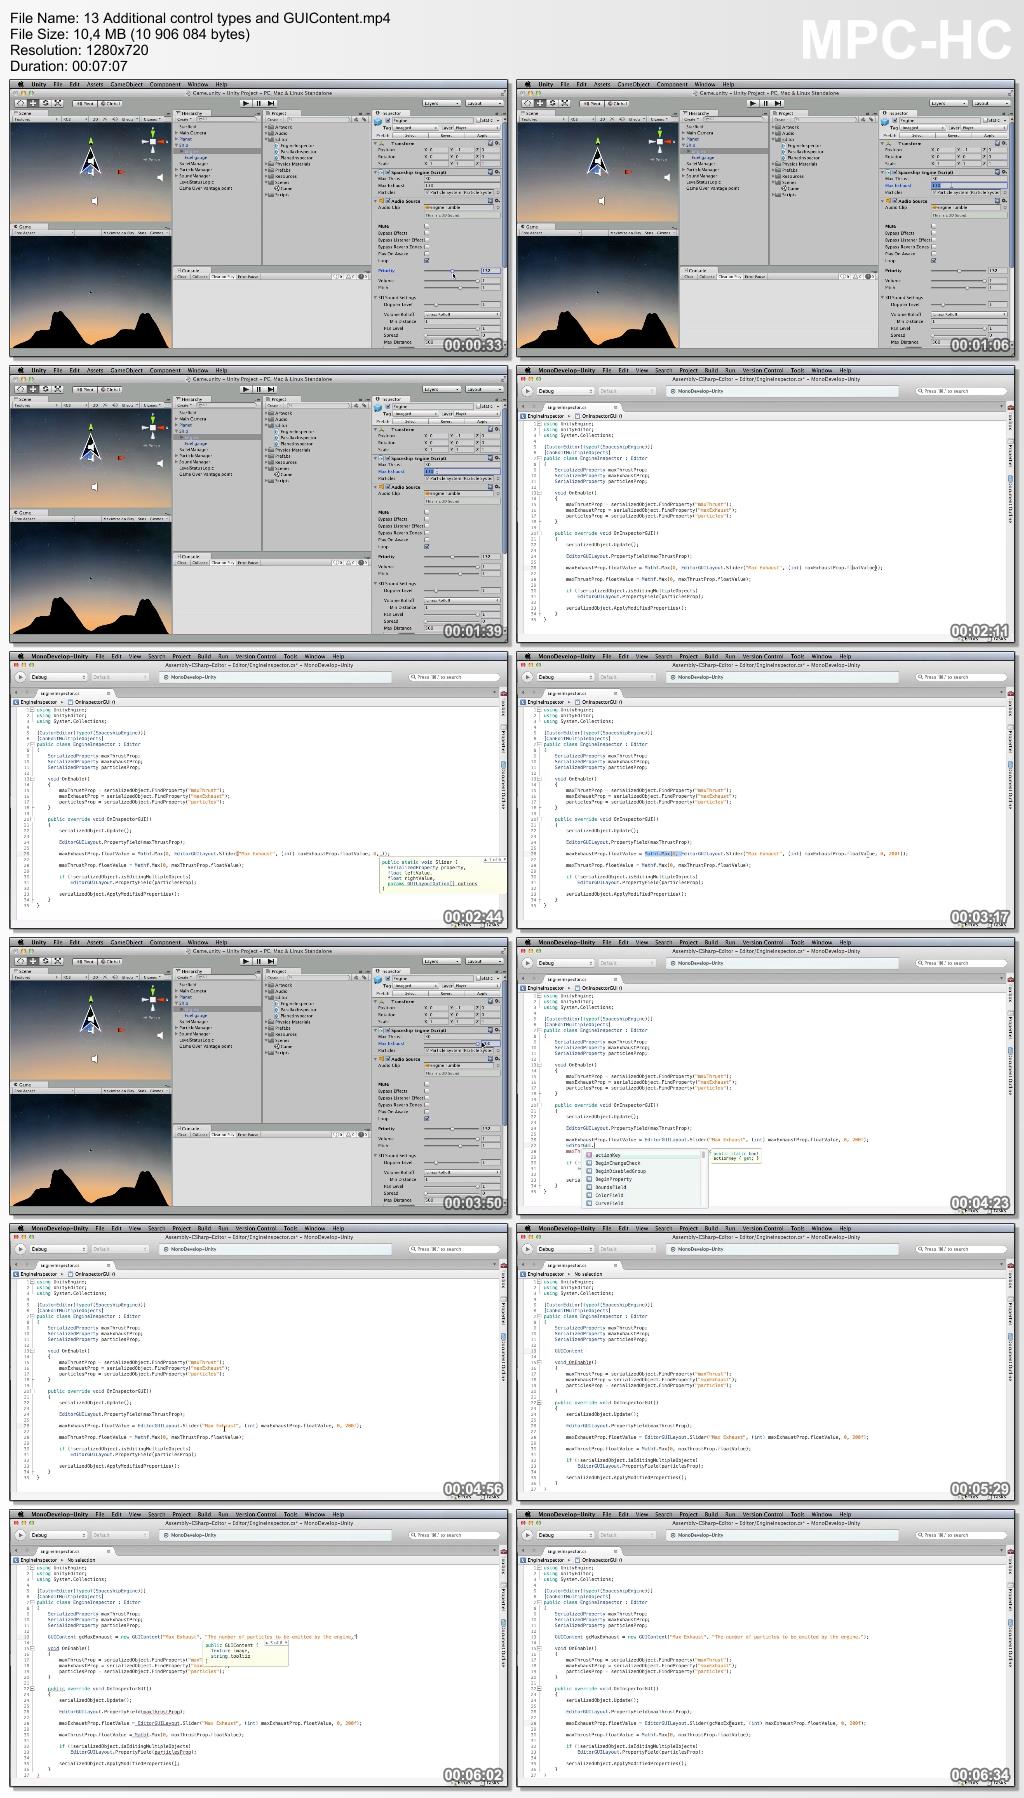1024x1798 pixels.
Task: Click Volume slider in 00:00:33 thumbnail
Action: click(451, 280)
